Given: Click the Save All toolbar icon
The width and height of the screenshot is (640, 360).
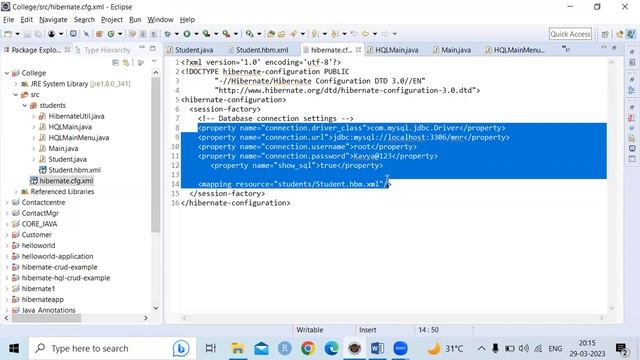Looking at the screenshot, I should tap(38, 34).
